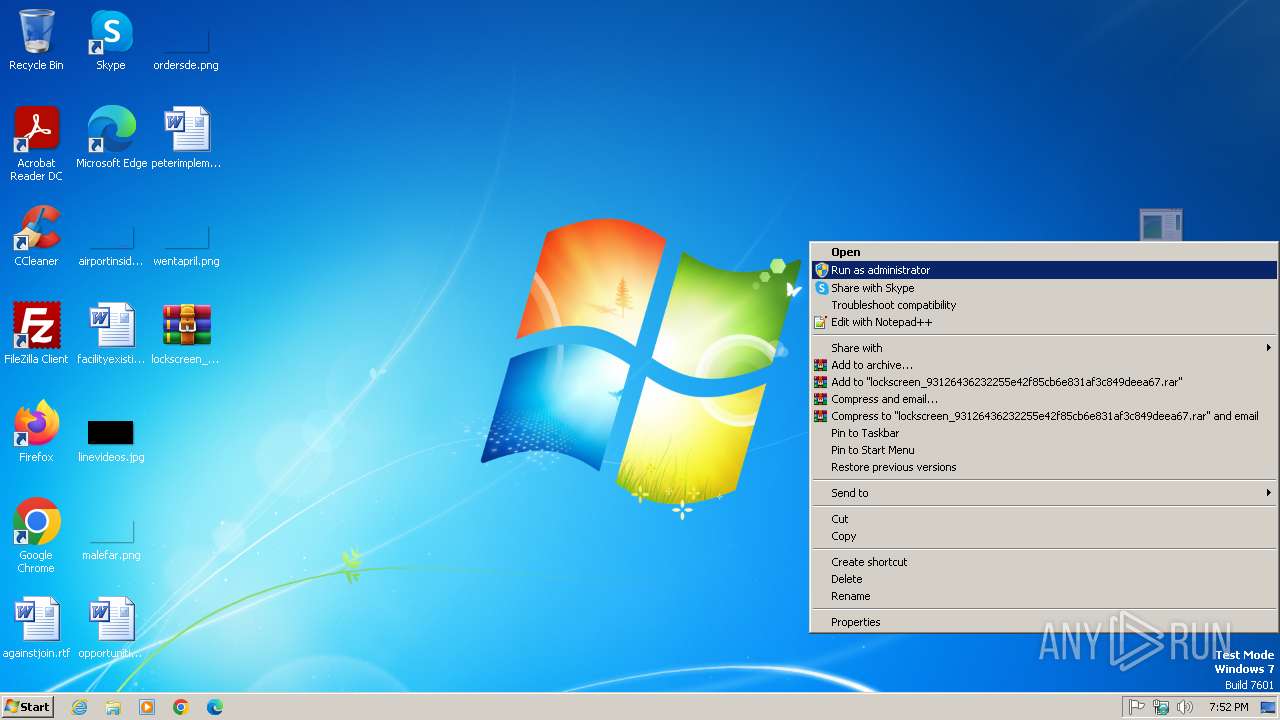Launch Internet Explorer from taskbar
The image size is (1280, 720).
pos(79,707)
